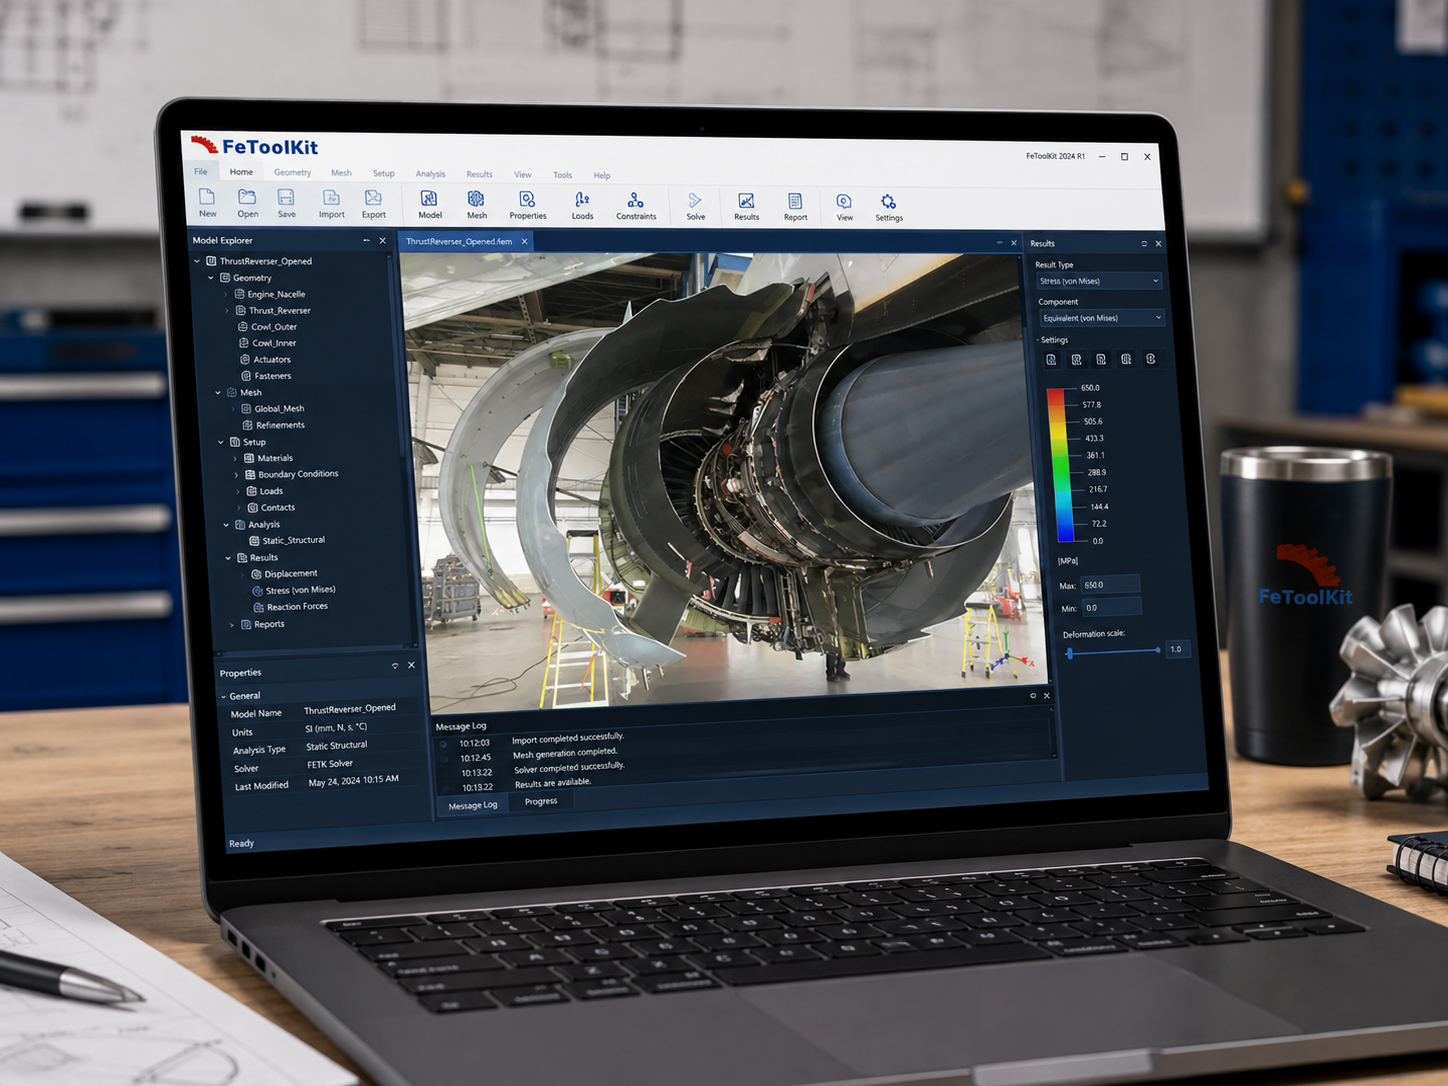This screenshot has width=1448, height=1086.
Task: Collapse the Results tree node
Action: click(228, 558)
